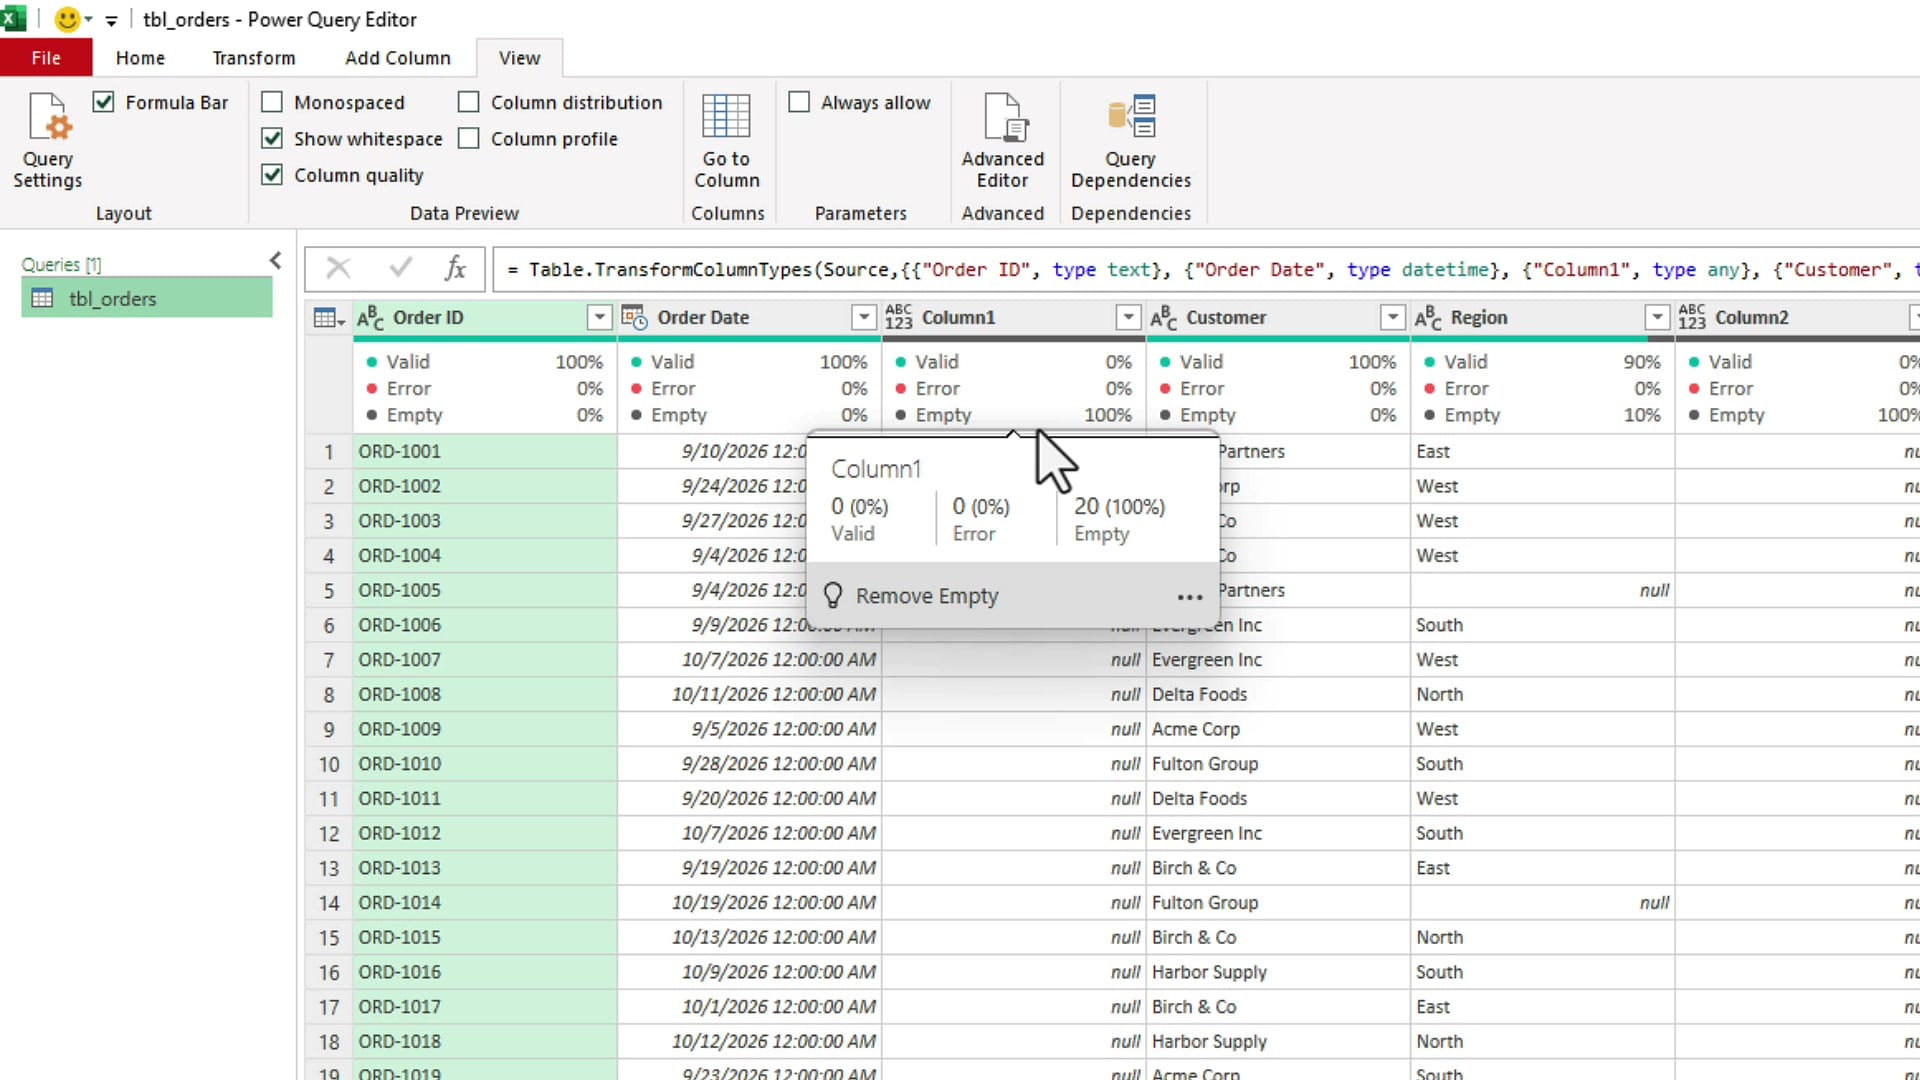Click the Excel icon in the title bar

pos(14,19)
